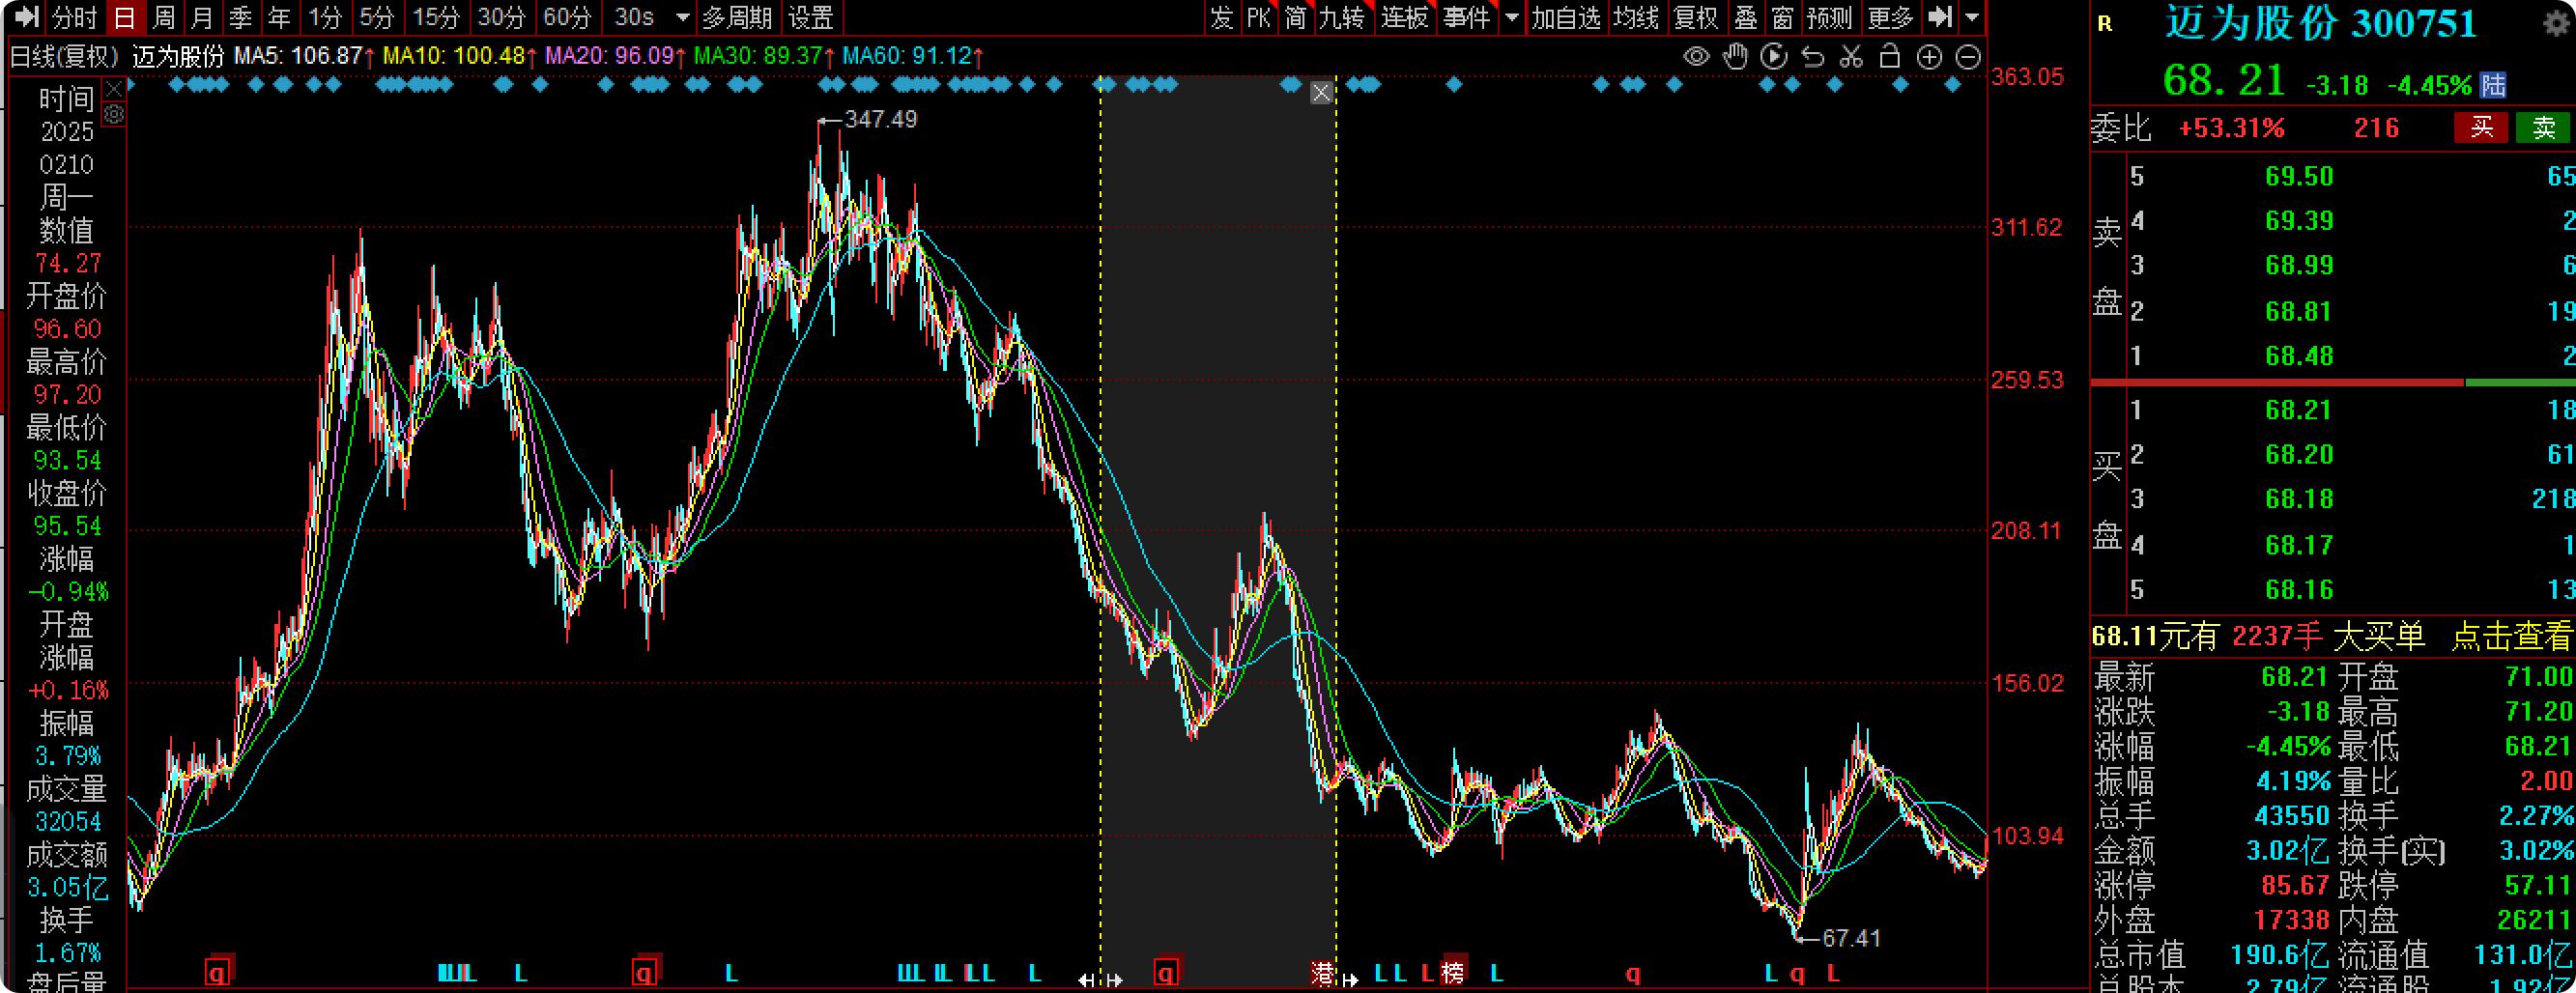This screenshot has width=2576, height=993.
Task: Open the 事件 events button
Action: tap(1467, 17)
